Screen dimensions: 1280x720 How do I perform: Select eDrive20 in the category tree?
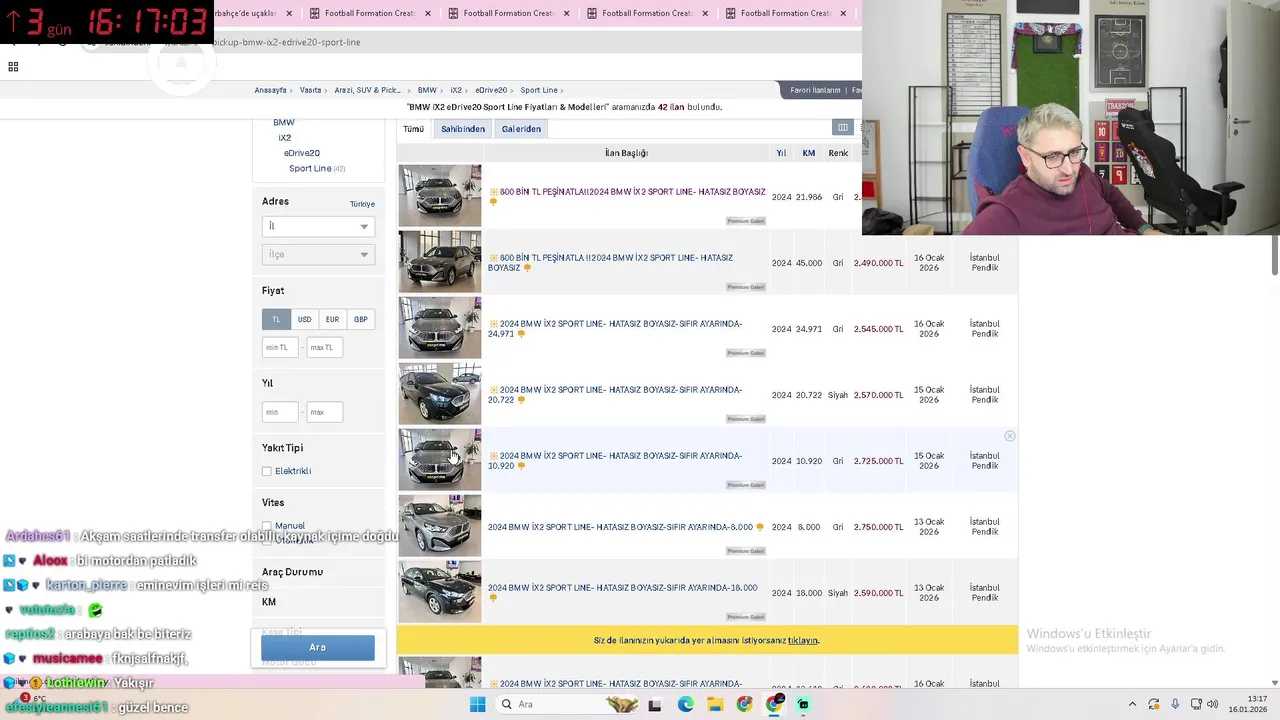302,153
